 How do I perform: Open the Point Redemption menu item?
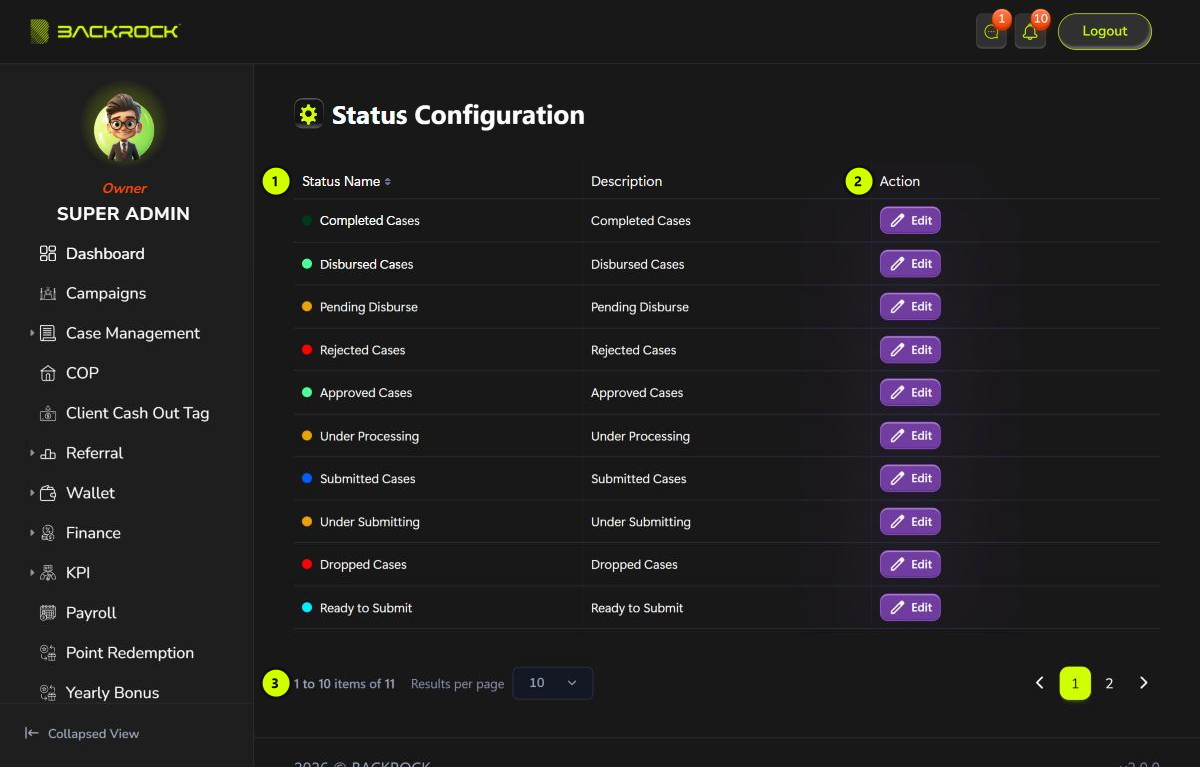[x=130, y=653]
